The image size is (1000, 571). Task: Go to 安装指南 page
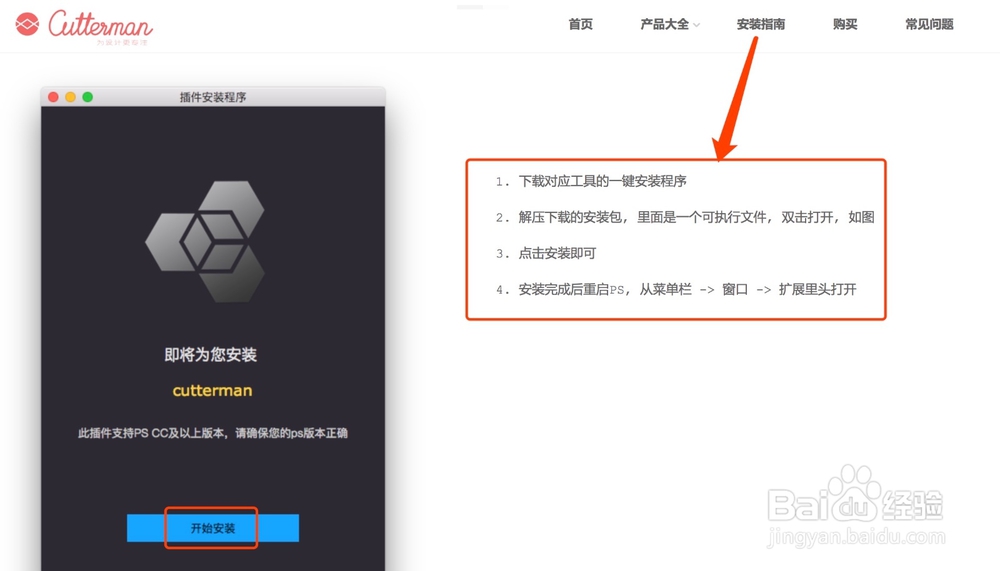761,24
